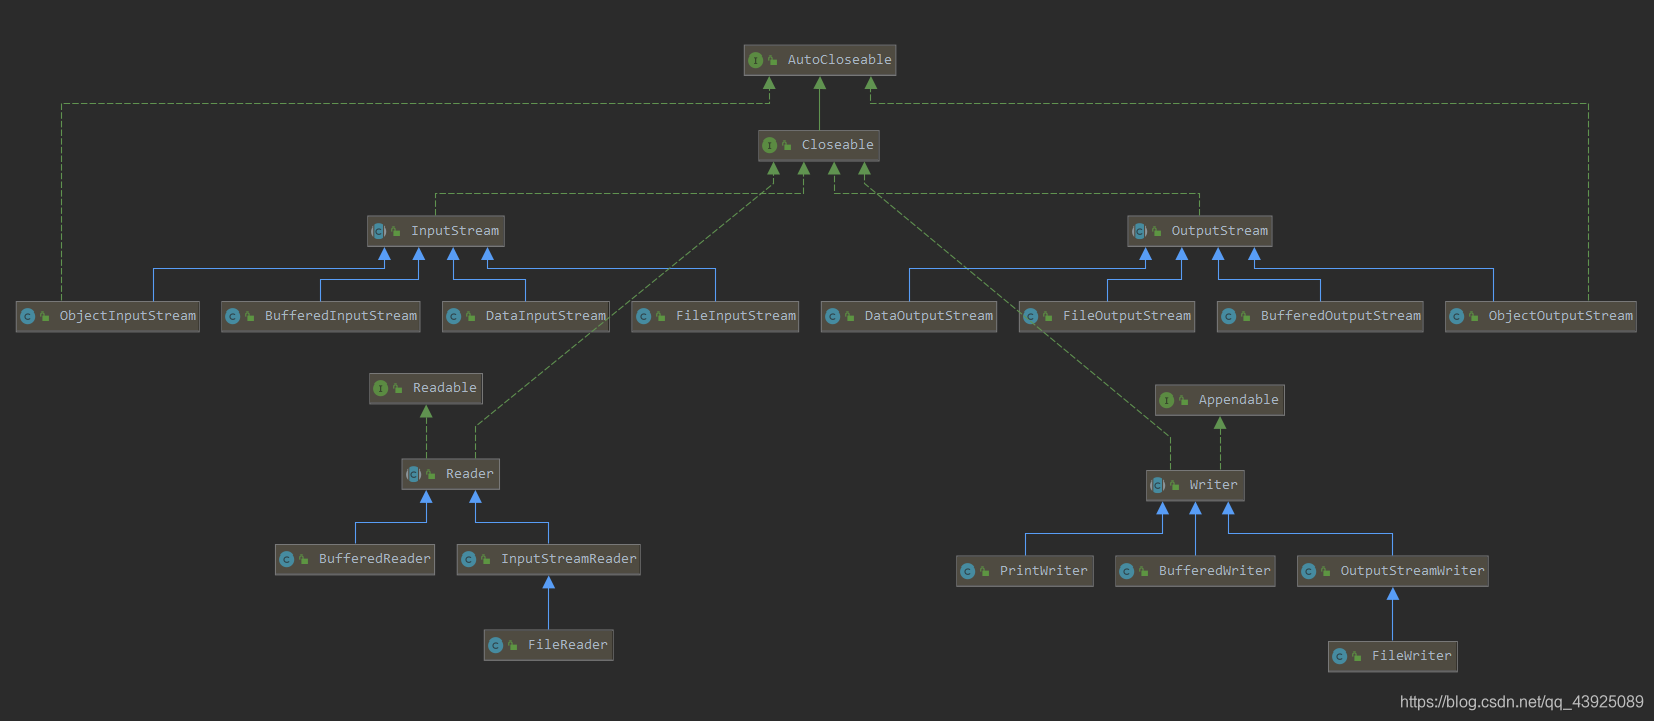Click the class icon beside ObjectOutputStream
Image resolution: width=1654 pixels, height=721 pixels.
(x=1457, y=316)
